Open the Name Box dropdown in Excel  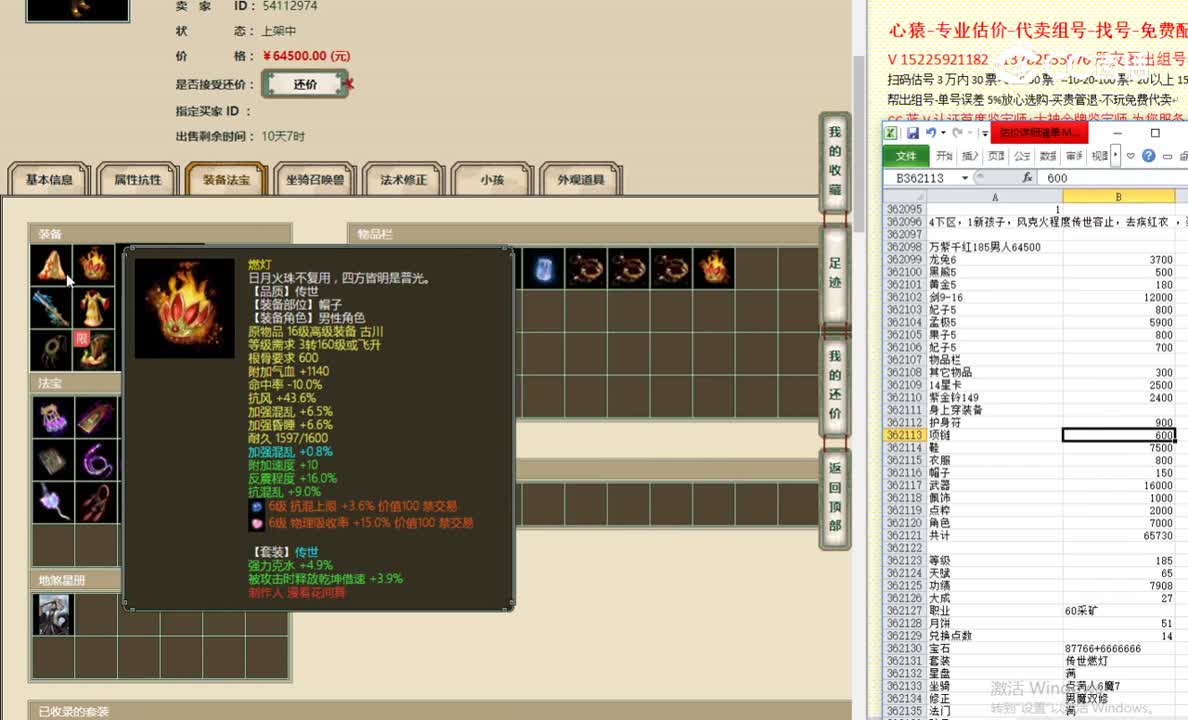964,178
